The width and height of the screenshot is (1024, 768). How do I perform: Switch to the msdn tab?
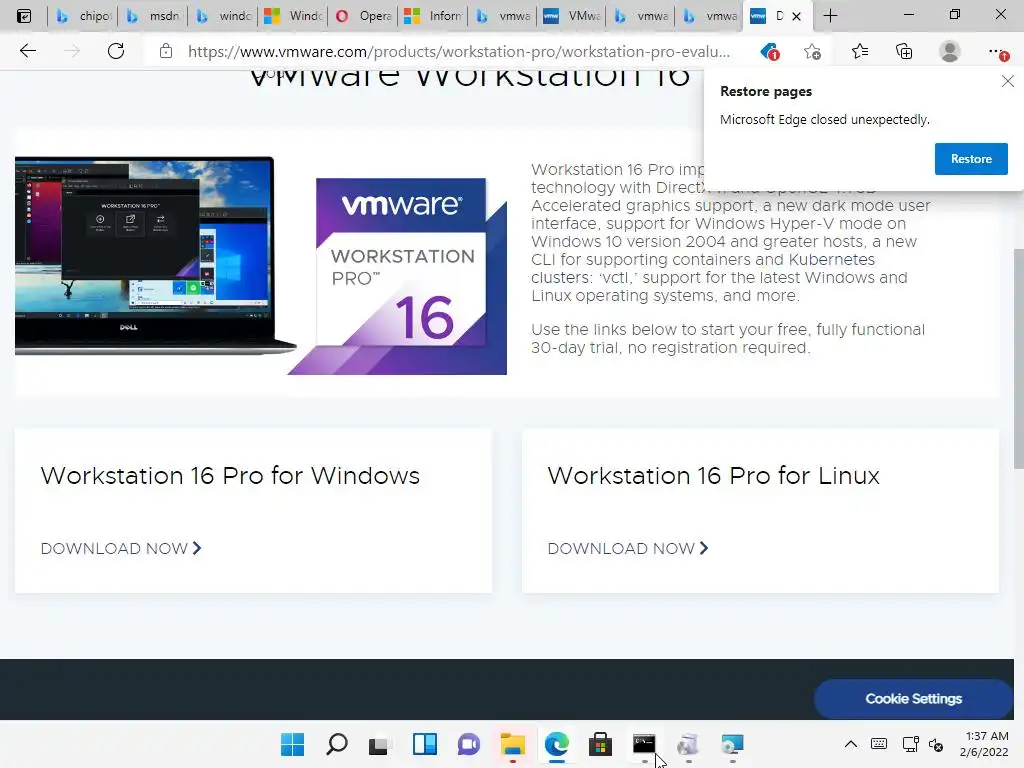pos(153,16)
